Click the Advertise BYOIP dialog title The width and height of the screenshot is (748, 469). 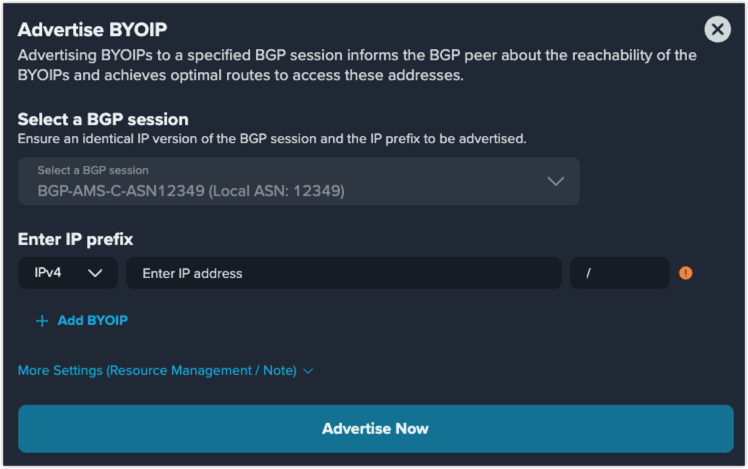92,30
